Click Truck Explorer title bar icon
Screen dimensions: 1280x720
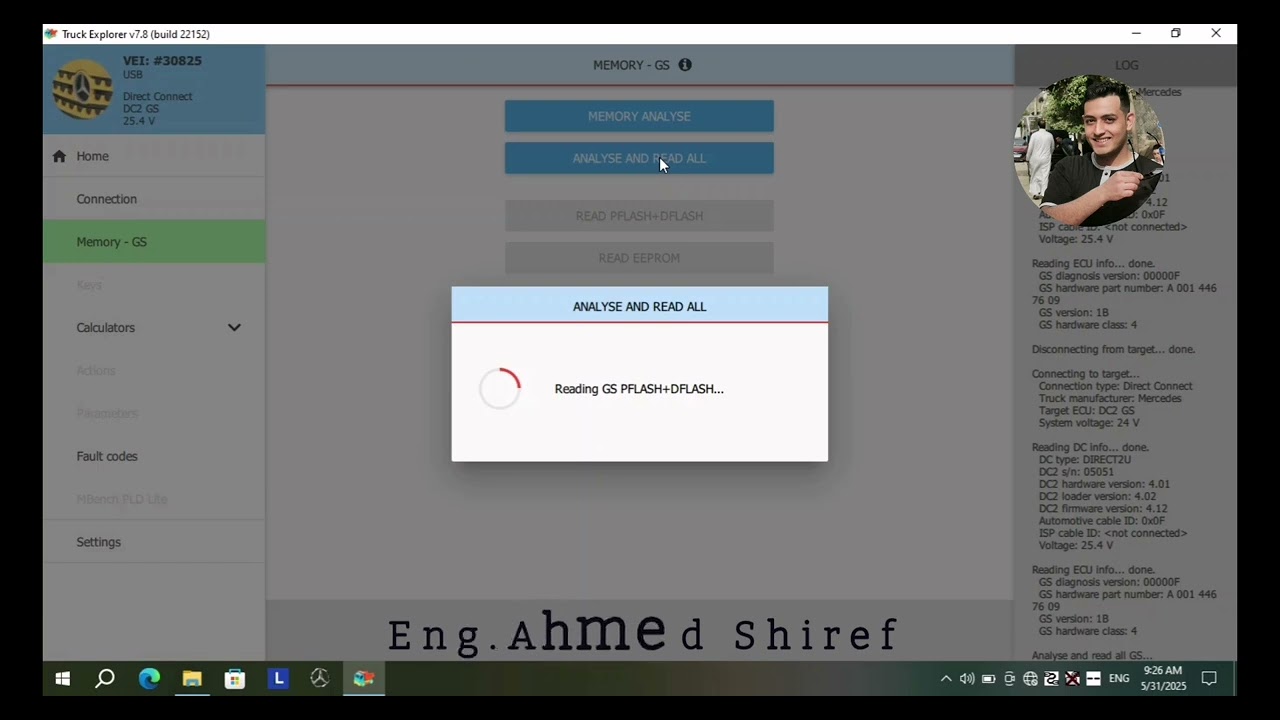pyautogui.click(x=51, y=34)
